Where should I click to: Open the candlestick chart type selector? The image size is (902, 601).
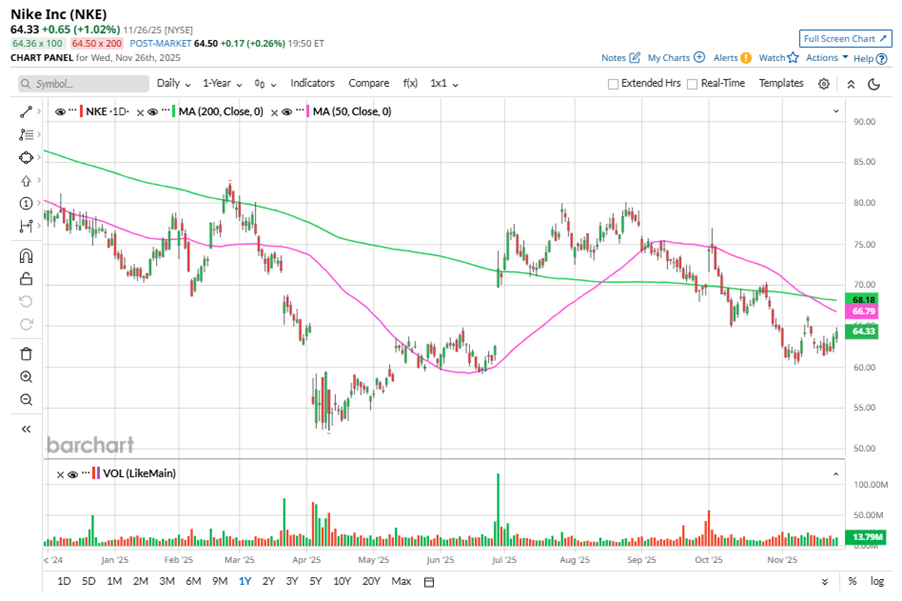[265, 84]
